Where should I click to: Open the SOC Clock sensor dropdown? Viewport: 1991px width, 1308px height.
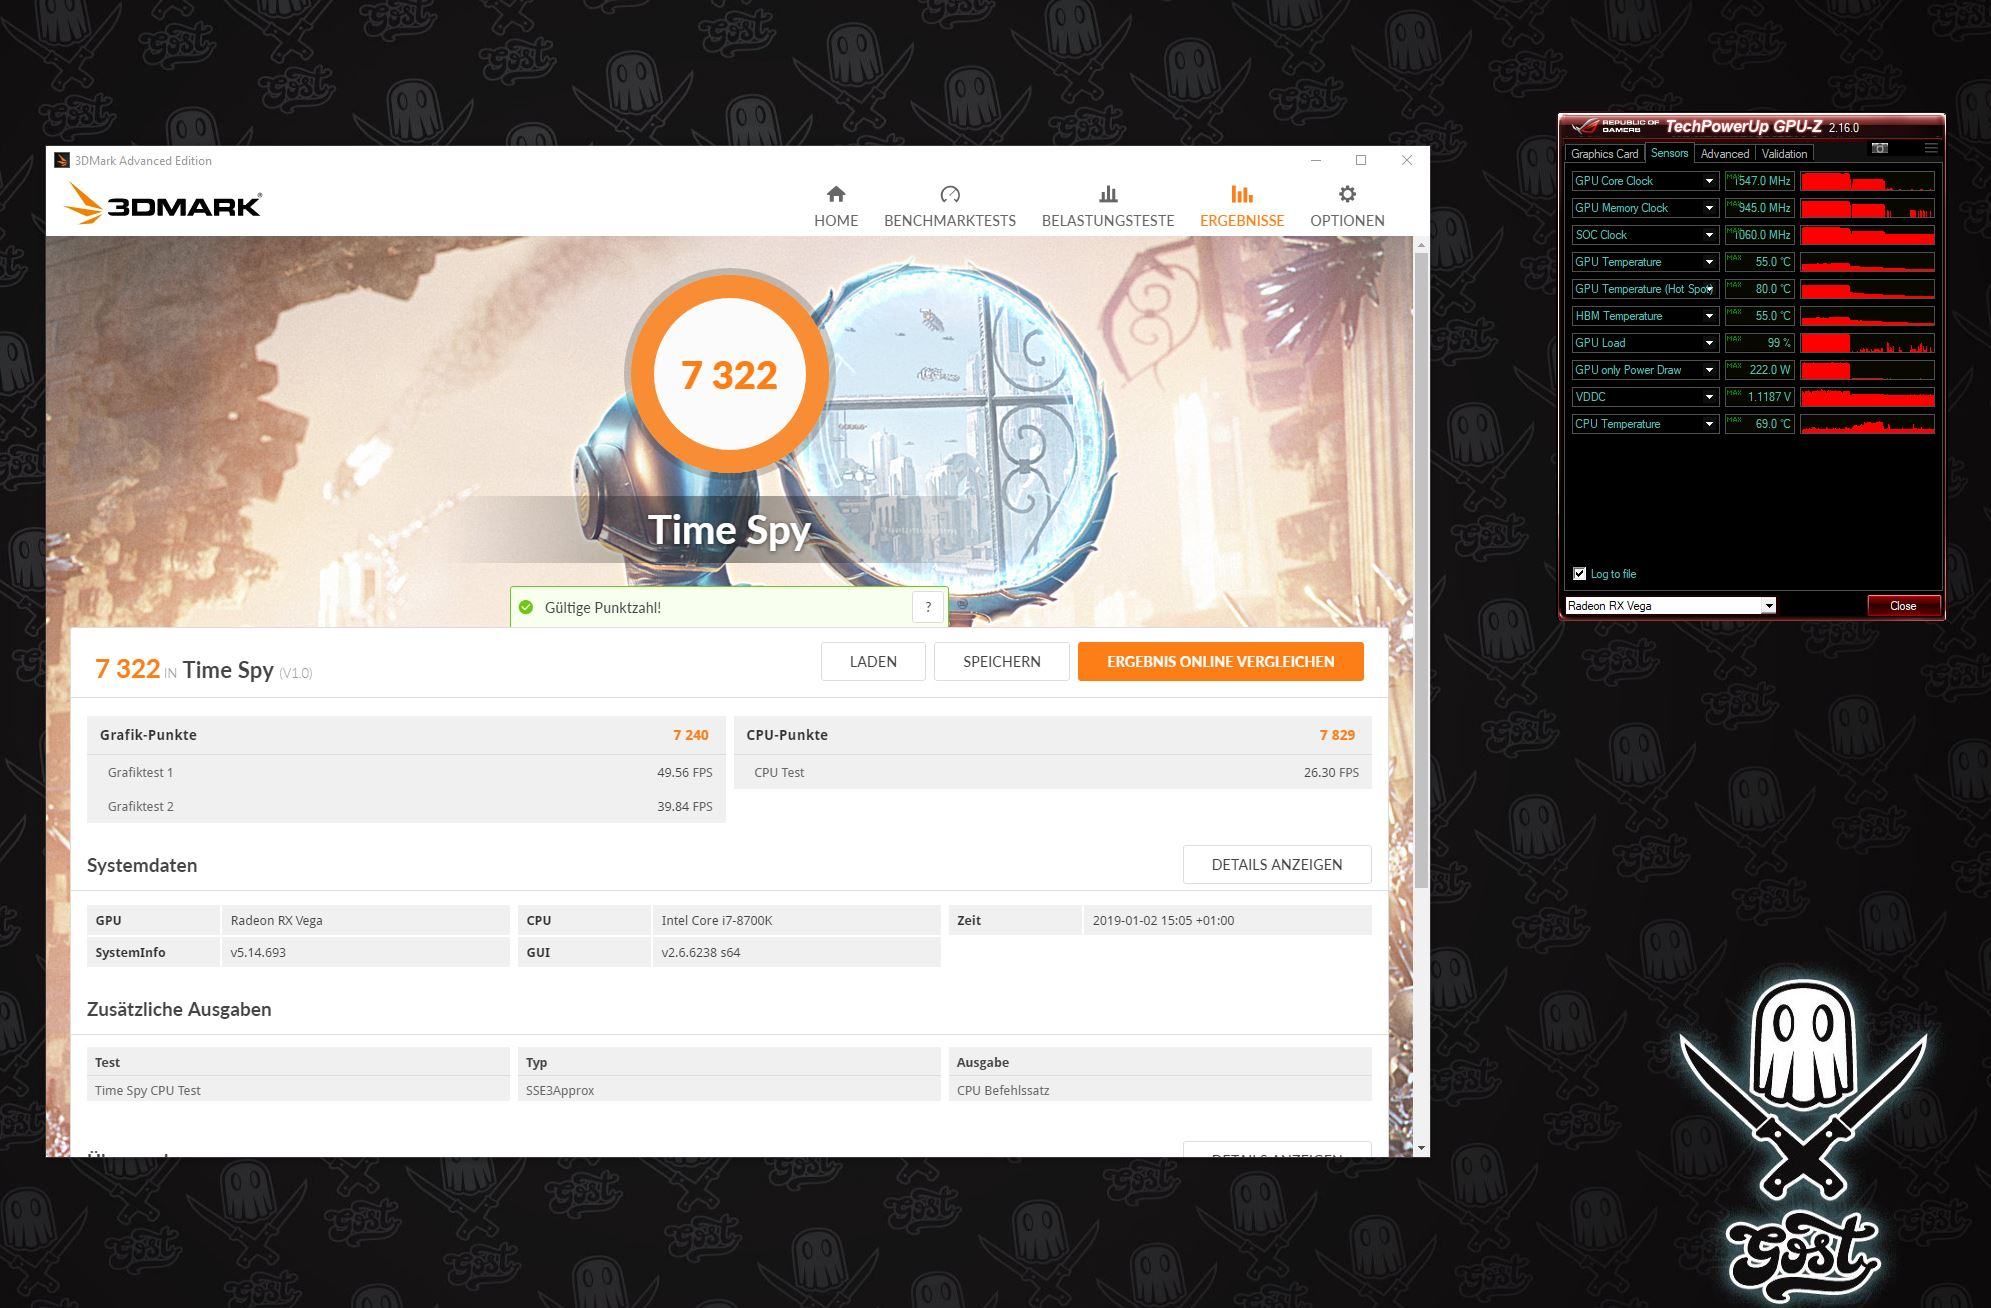pos(1709,235)
